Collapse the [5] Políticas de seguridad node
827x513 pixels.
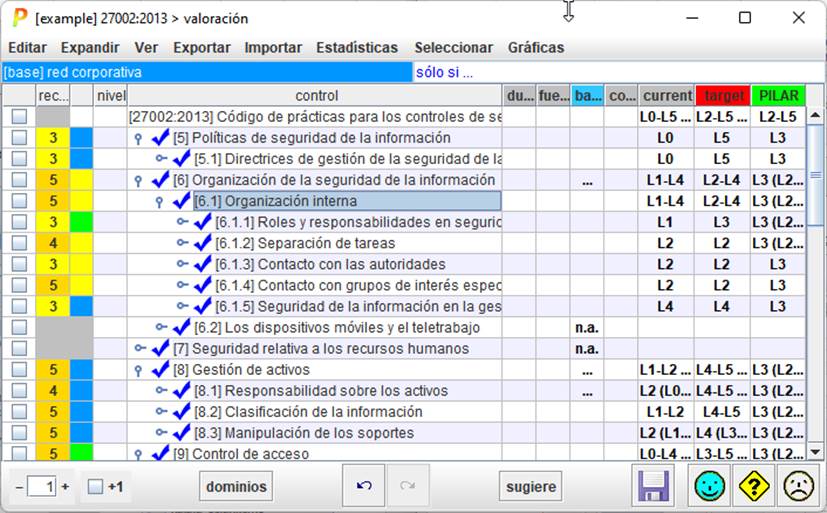tap(138, 138)
